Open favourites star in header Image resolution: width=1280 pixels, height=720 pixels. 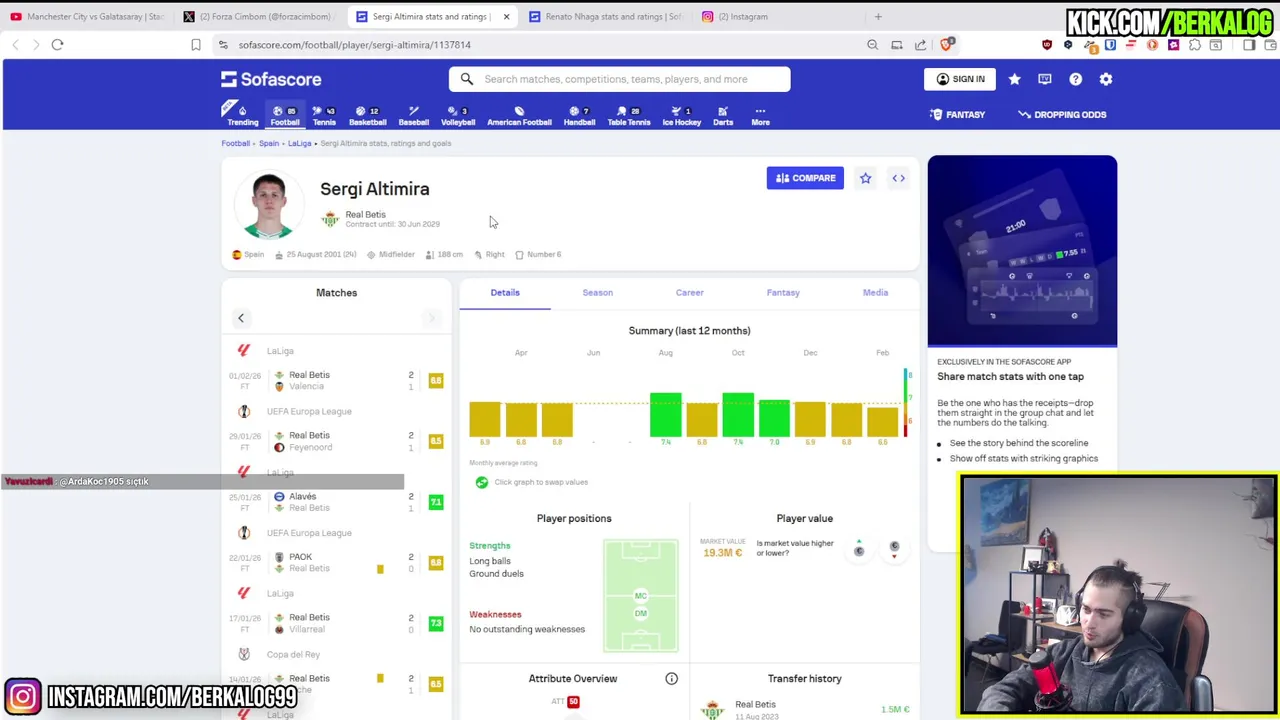pyautogui.click(x=1014, y=79)
